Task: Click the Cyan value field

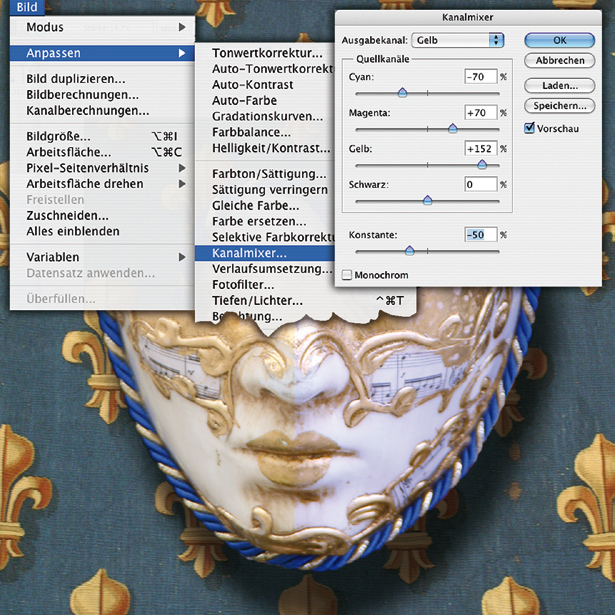Action: (480, 77)
